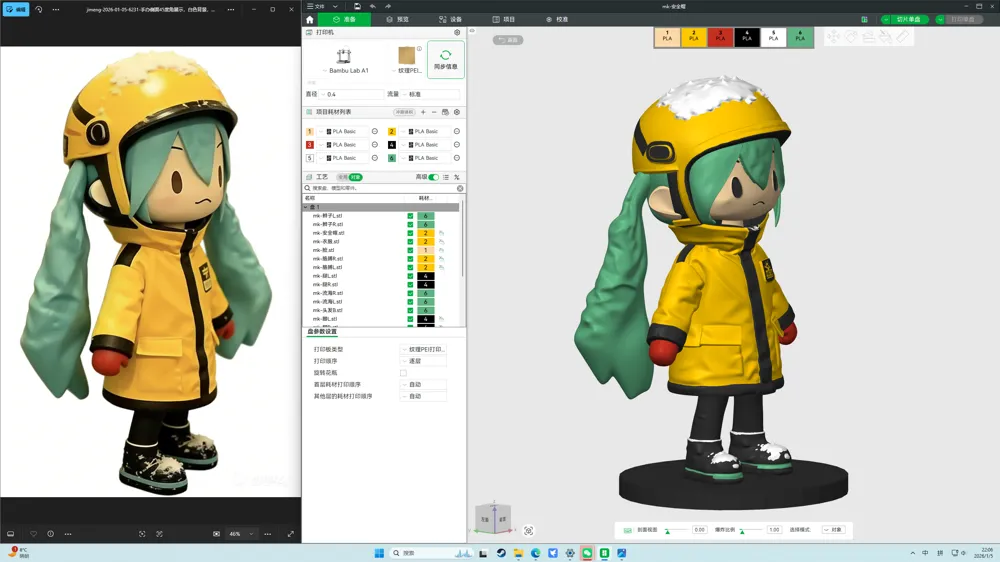
Task: Open filament 6 PLA Basic dropdown
Action: pyautogui.click(x=425, y=158)
